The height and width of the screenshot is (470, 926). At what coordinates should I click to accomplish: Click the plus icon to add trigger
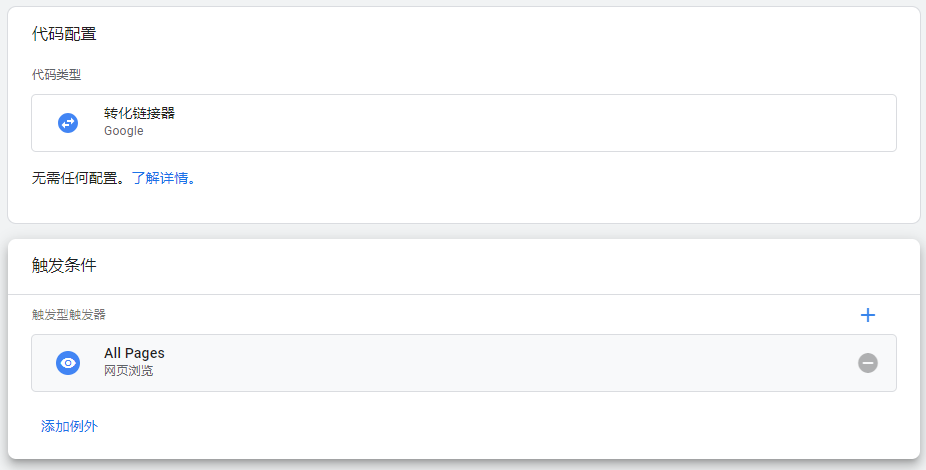point(867,315)
